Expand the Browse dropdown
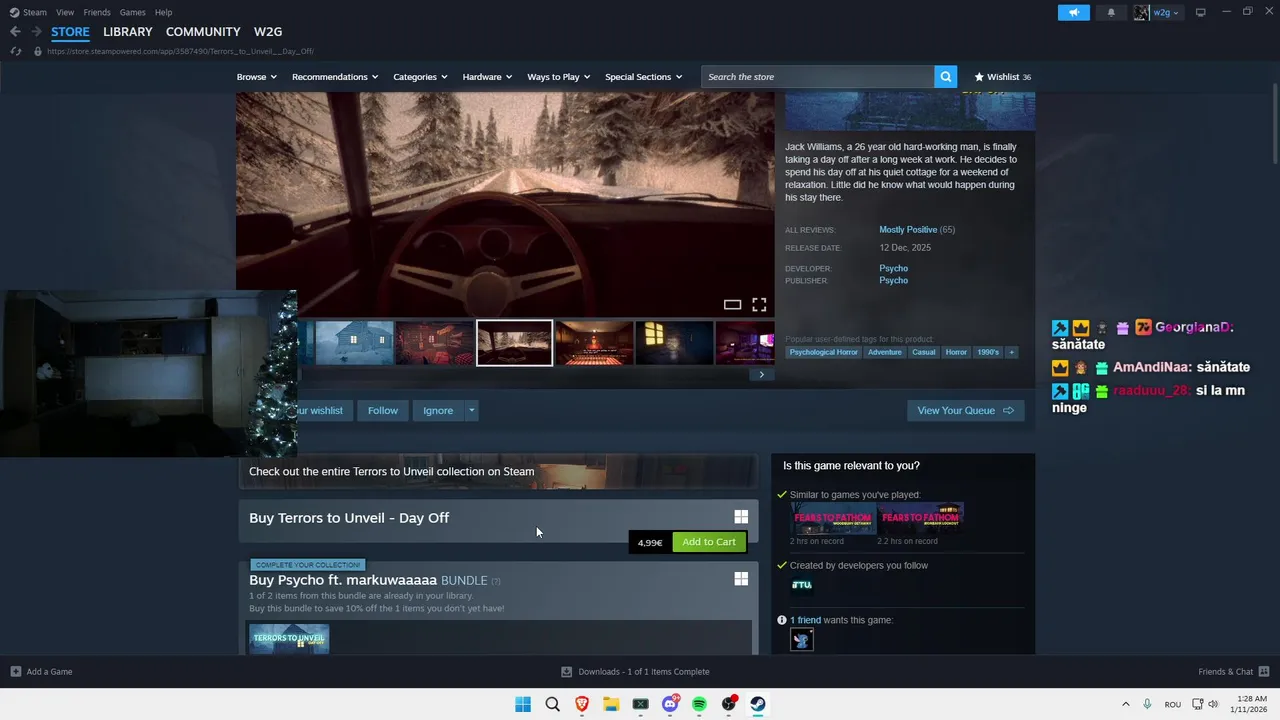Screen dimensions: 1280x720 pyautogui.click(x=257, y=77)
